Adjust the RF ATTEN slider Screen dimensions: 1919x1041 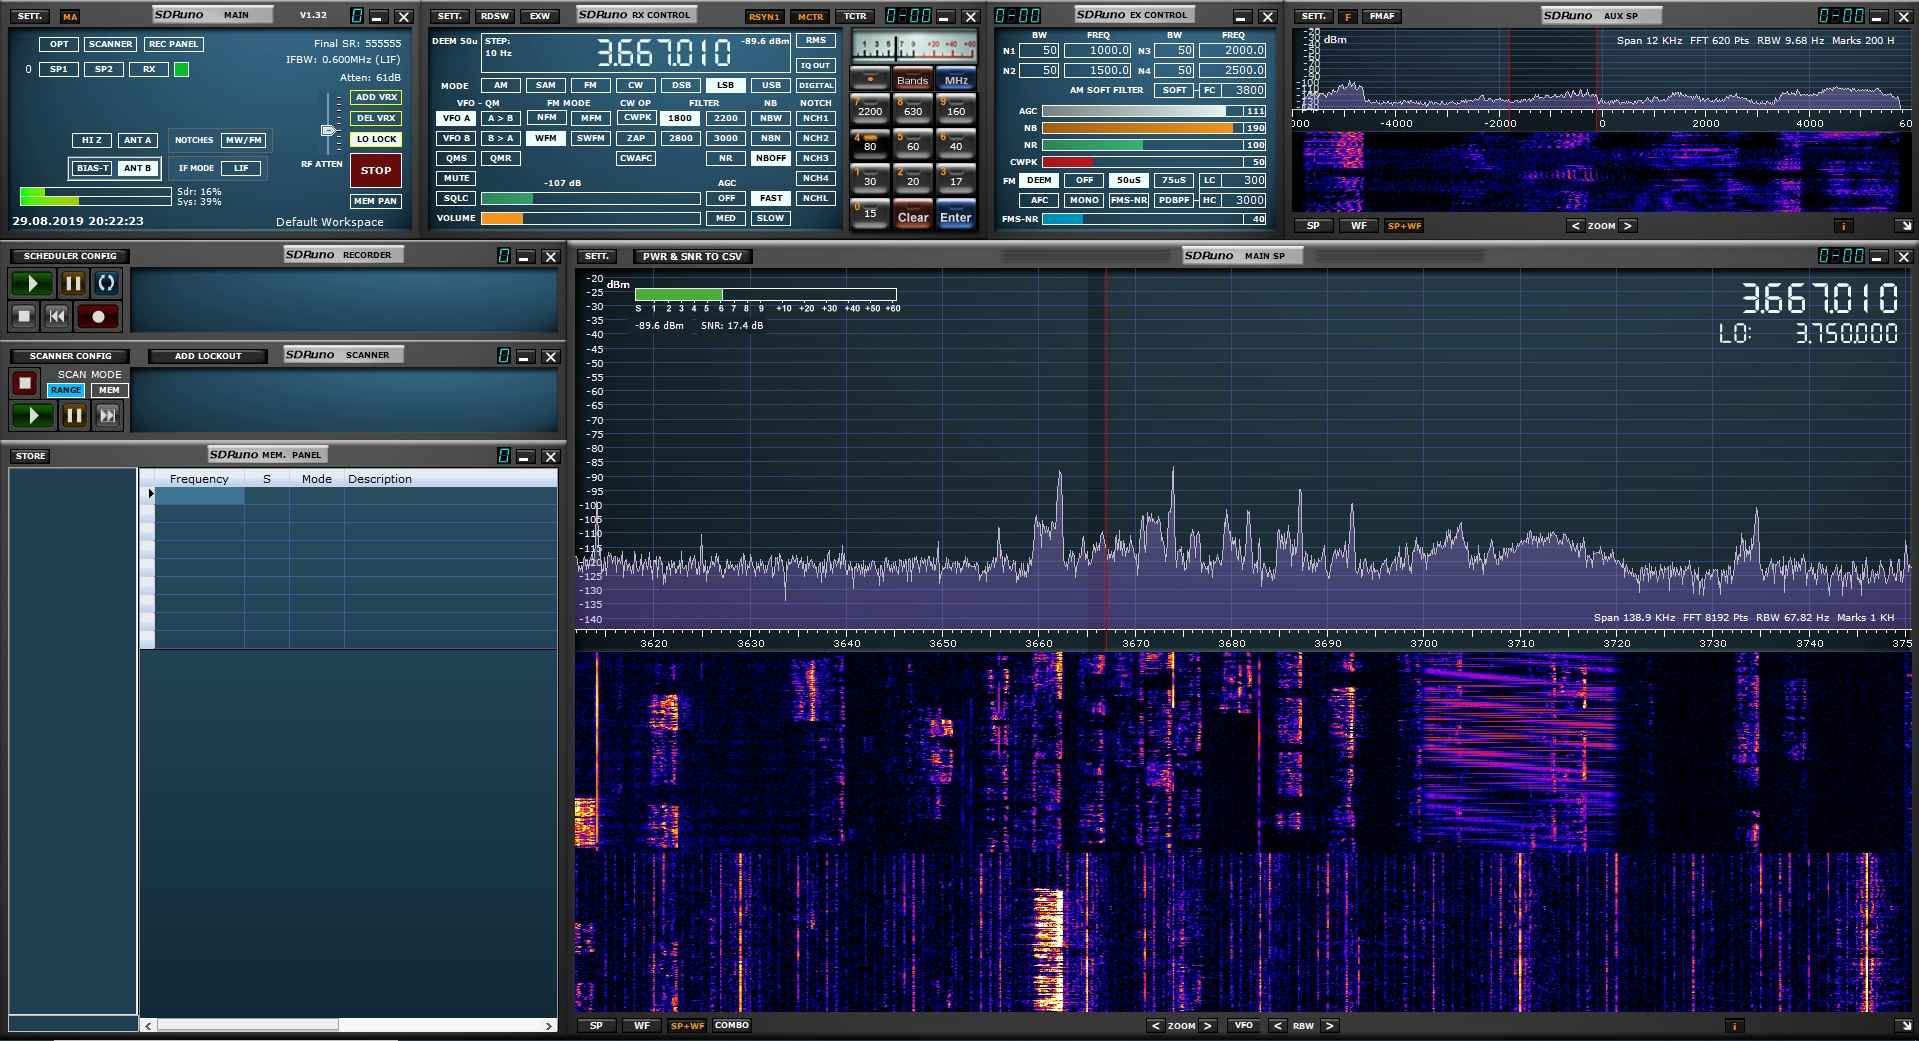tap(328, 131)
